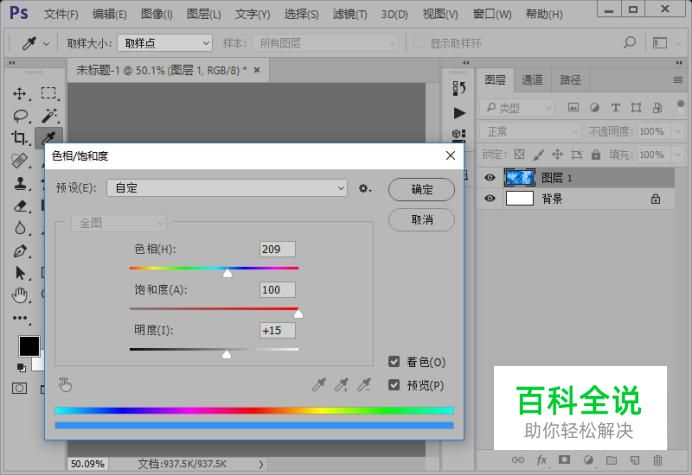This screenshot has width=692, height=475.
Task: Click the new group folder icon
Action: pos(611,460)
